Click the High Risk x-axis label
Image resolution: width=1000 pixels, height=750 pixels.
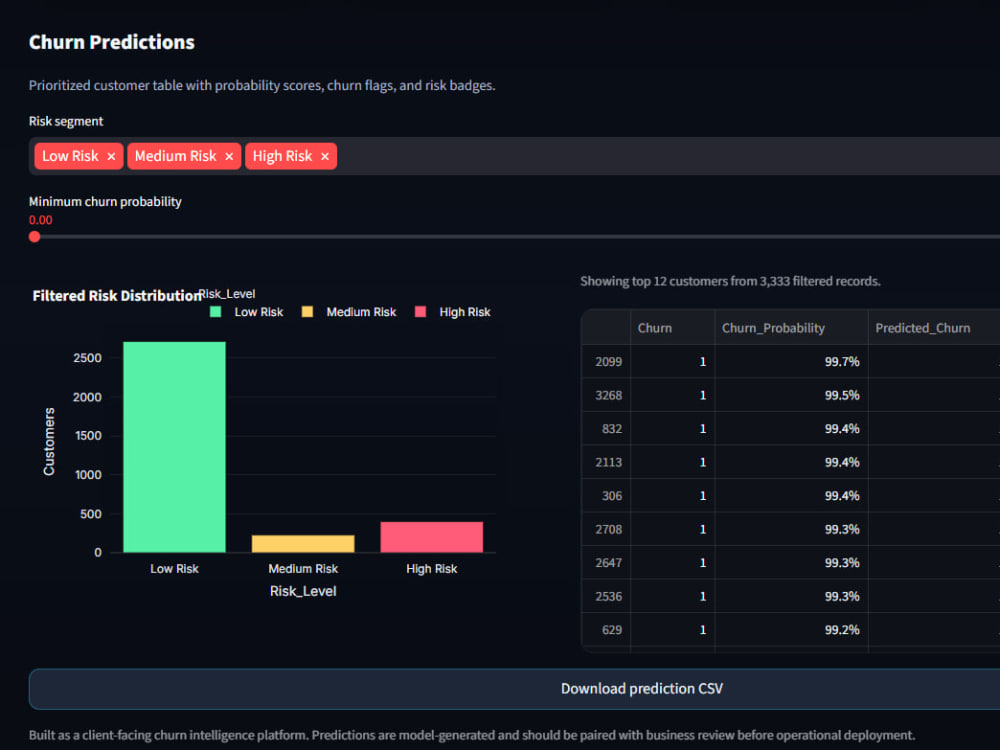tap(432, 569)
